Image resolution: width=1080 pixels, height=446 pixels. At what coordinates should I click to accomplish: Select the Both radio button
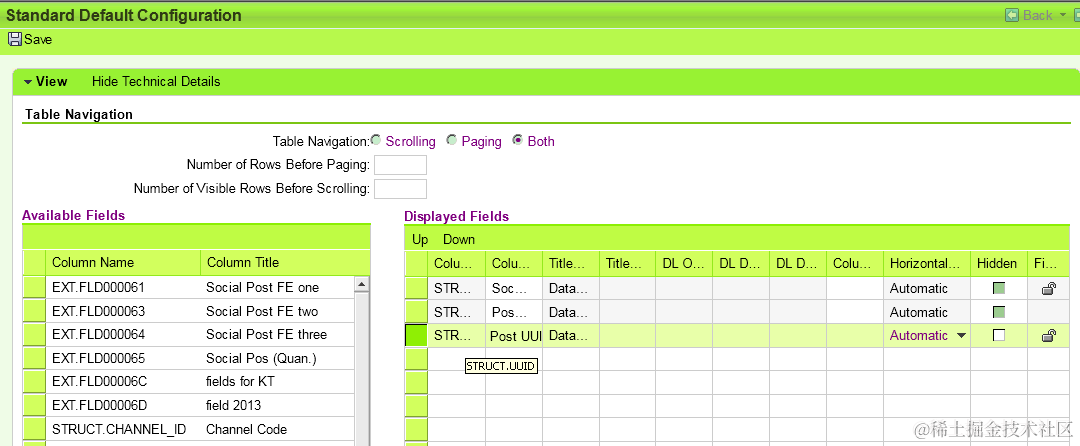click(518, 140)
